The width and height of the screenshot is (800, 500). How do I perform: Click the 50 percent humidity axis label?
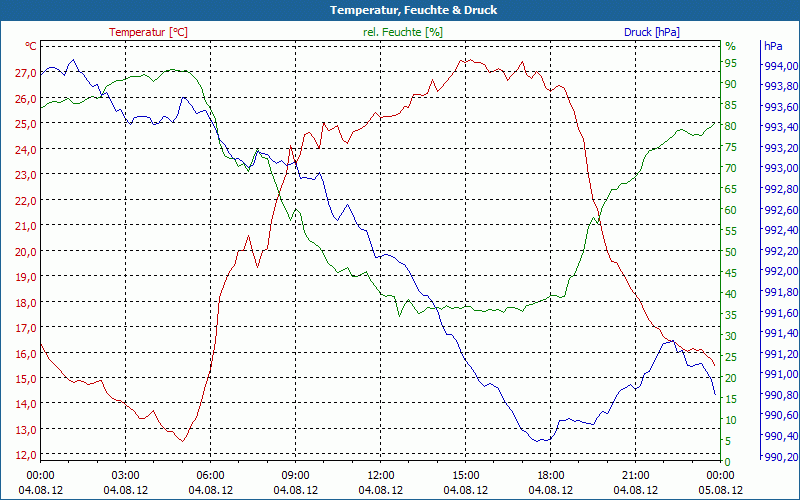coord(731,252)
